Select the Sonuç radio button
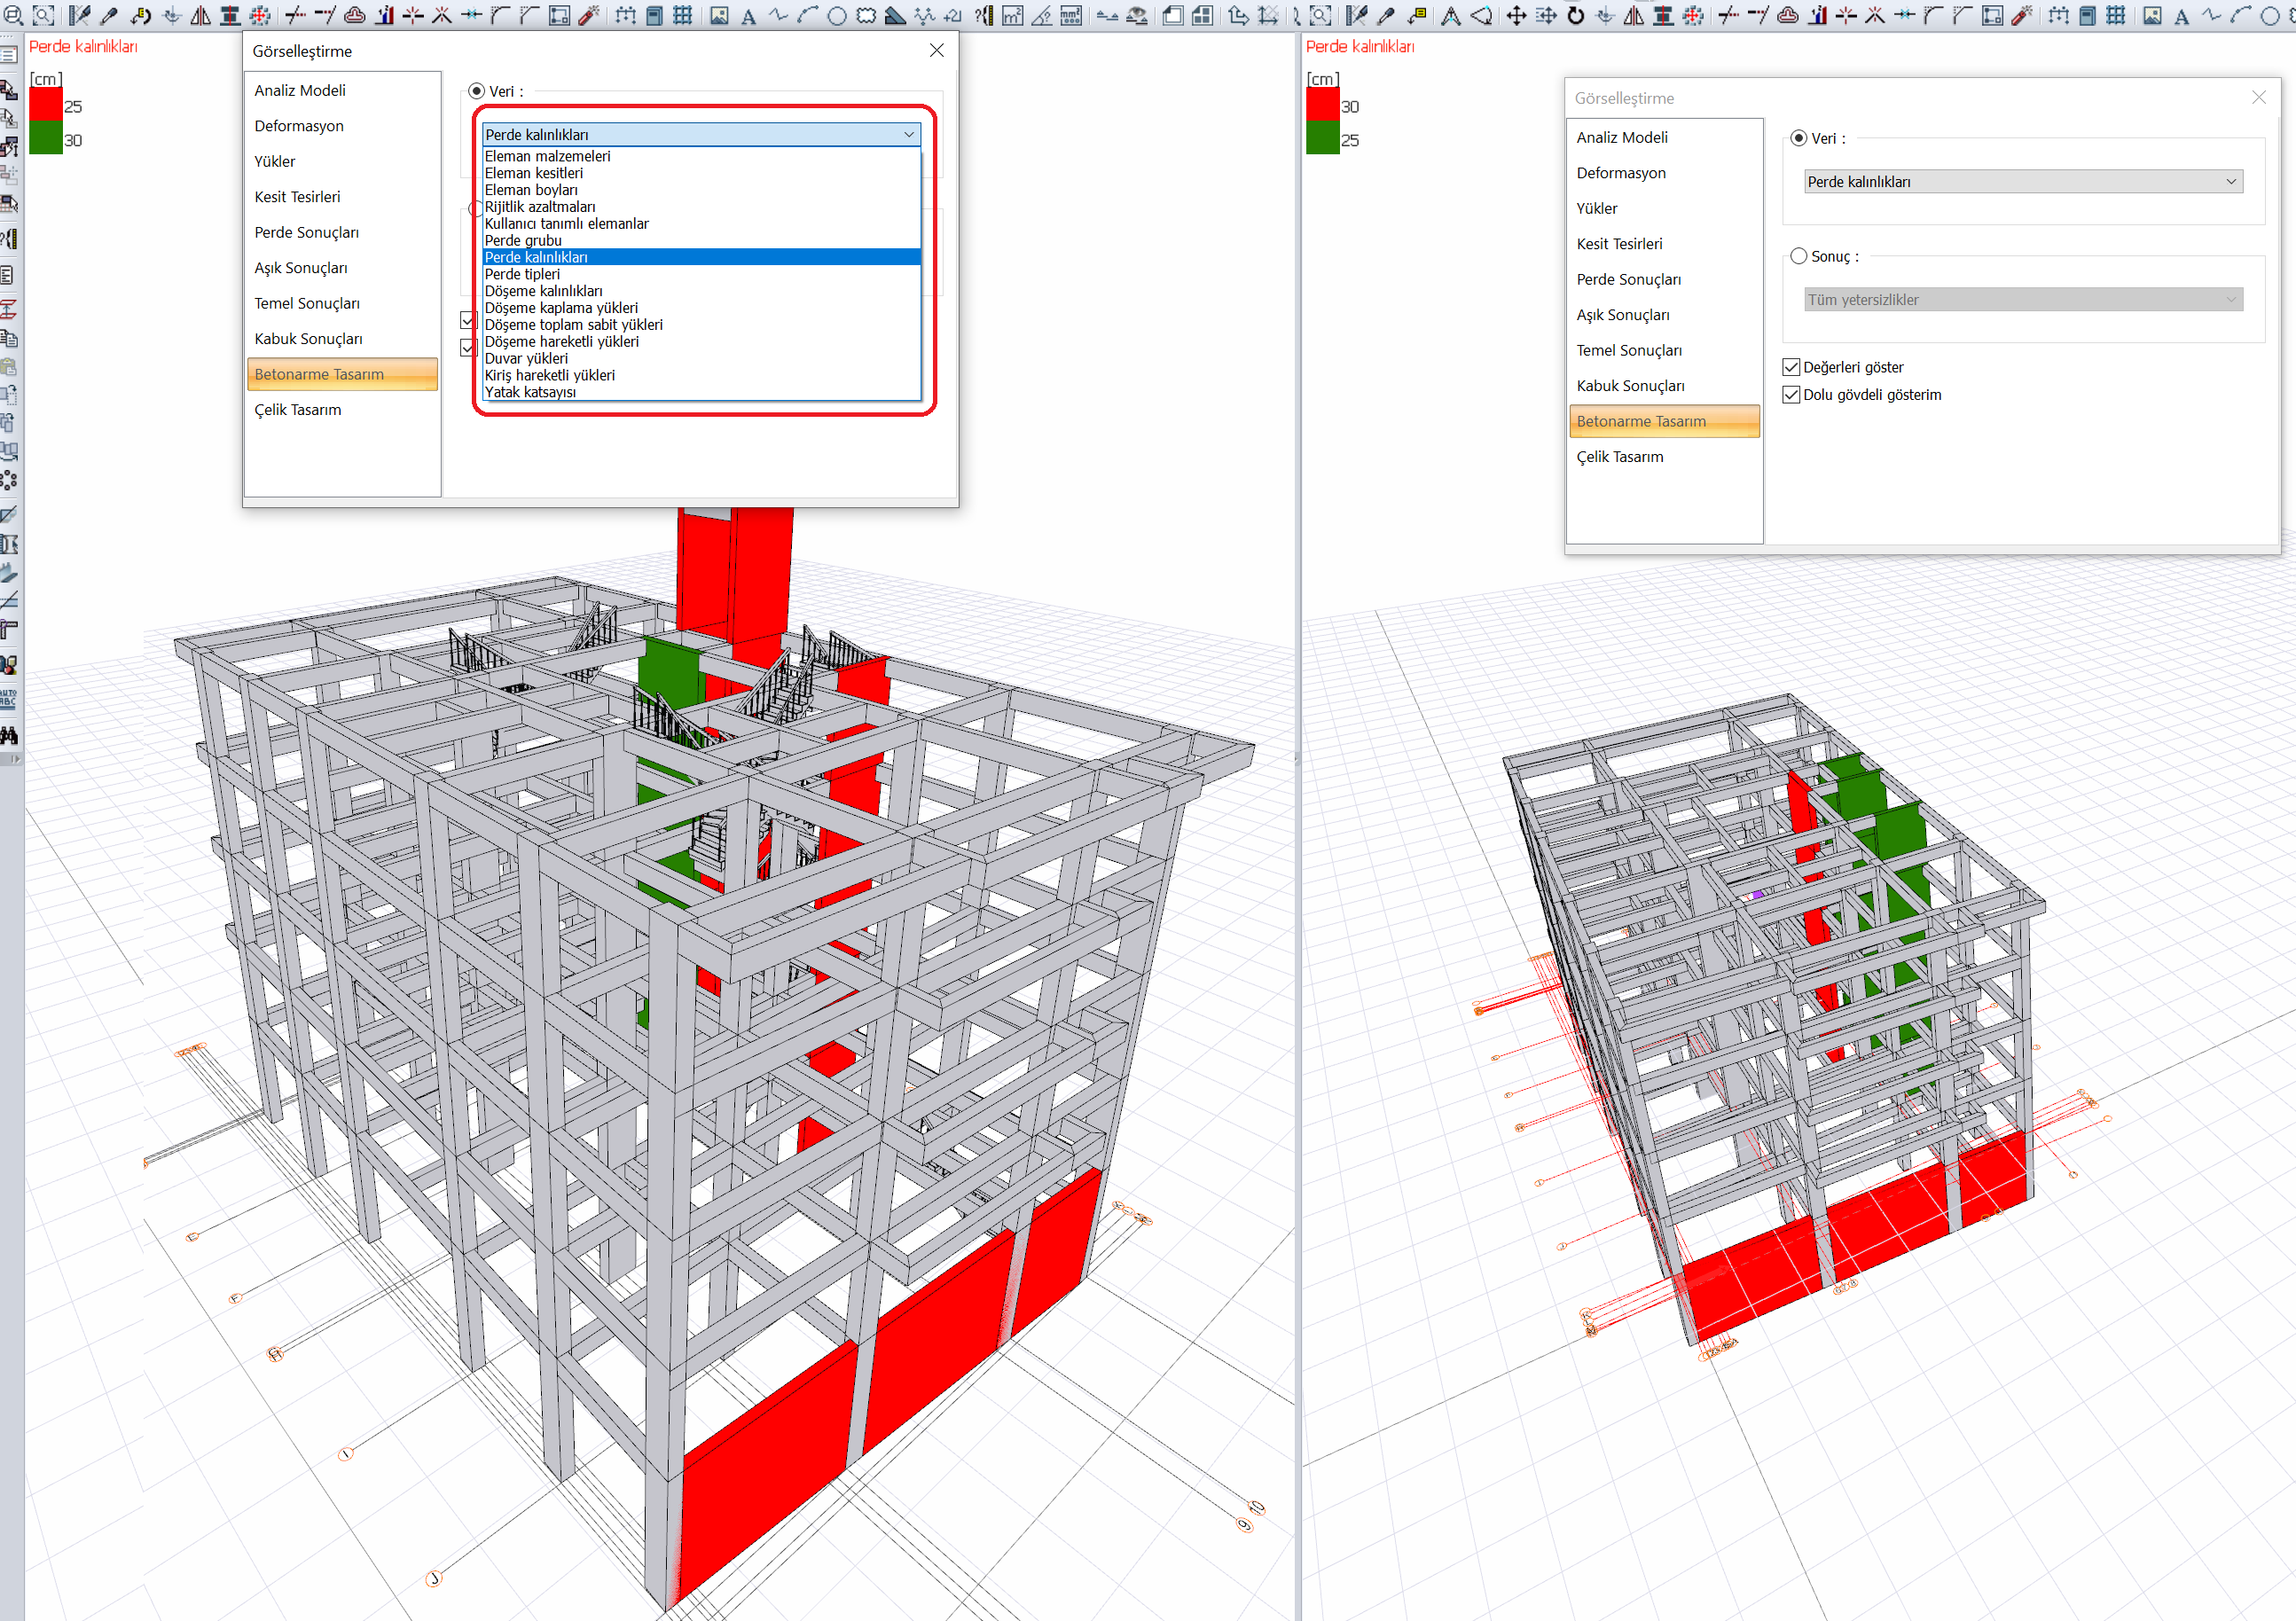Viewport: 2296px width, 1621px height. tap(1799, 256)
